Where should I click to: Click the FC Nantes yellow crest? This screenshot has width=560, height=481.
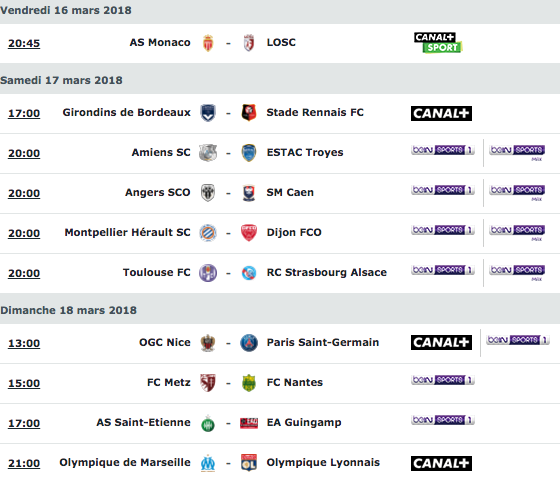click(x=249, y=383)
